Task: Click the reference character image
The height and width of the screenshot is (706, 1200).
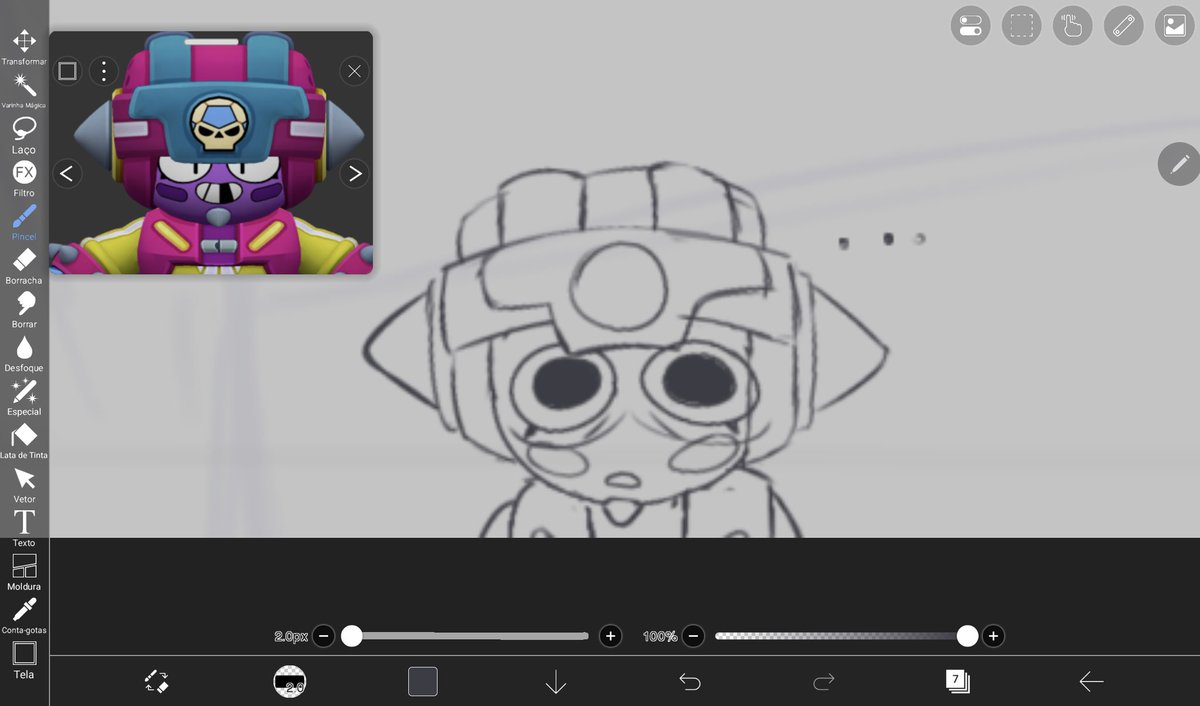Action: (x=211, y=152)
